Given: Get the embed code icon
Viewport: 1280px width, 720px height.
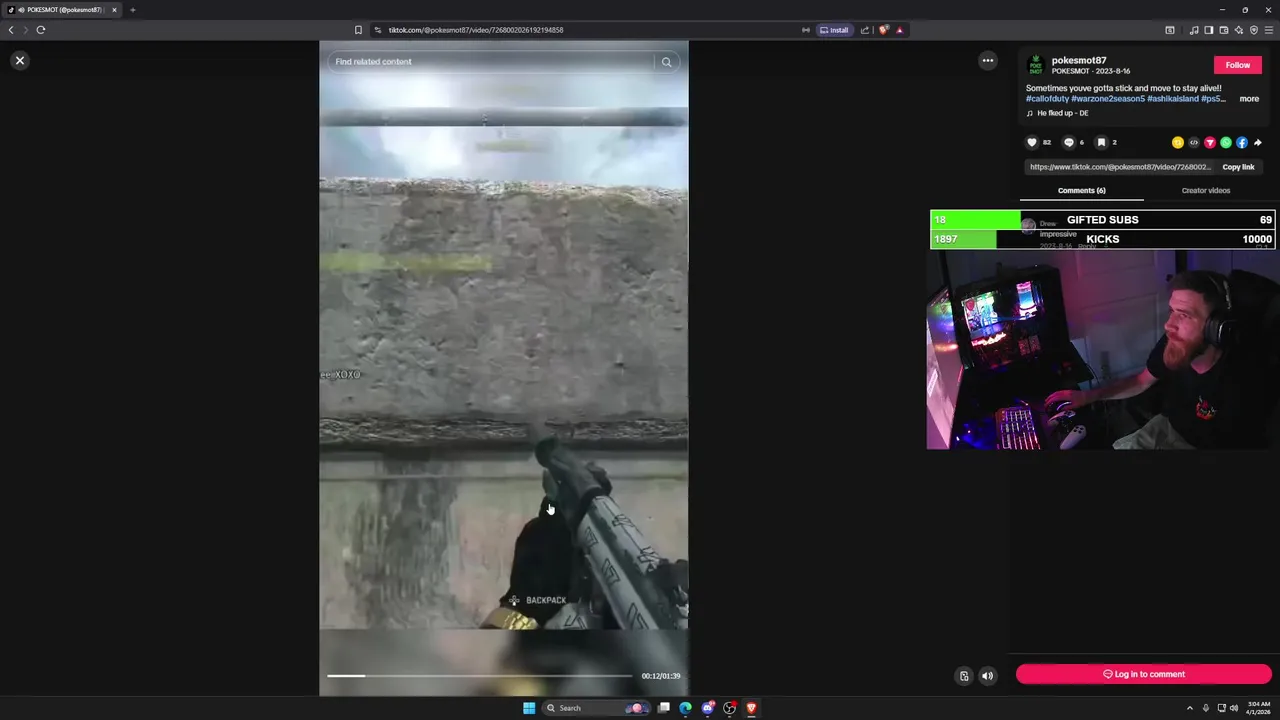Looking at the screenshot, I should point(1193,143).
